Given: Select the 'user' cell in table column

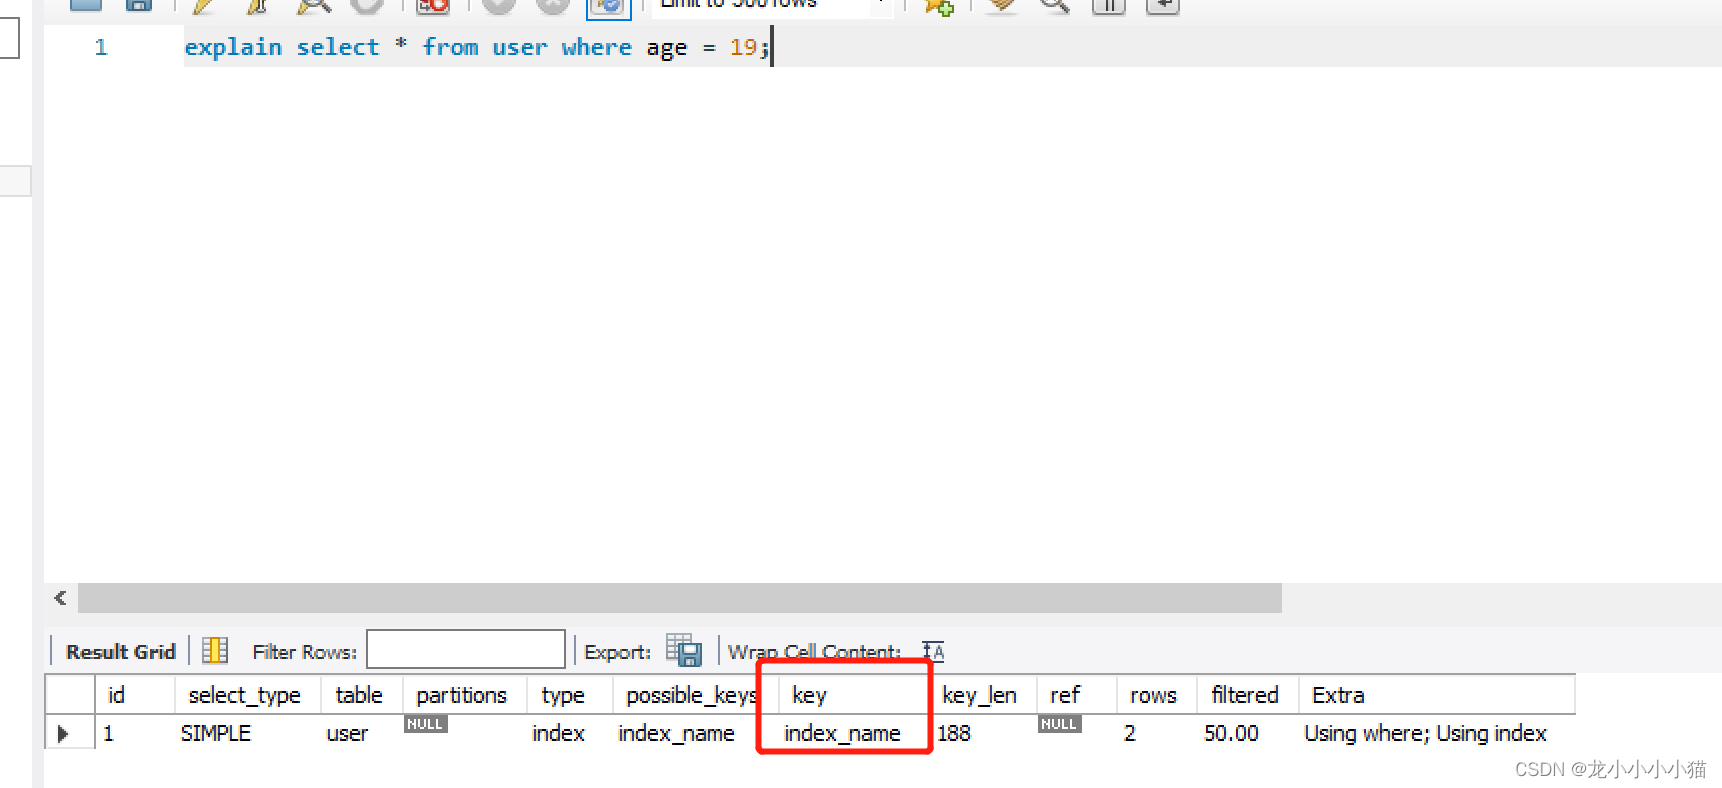Looking at the screenshot, I should point(347,733).
